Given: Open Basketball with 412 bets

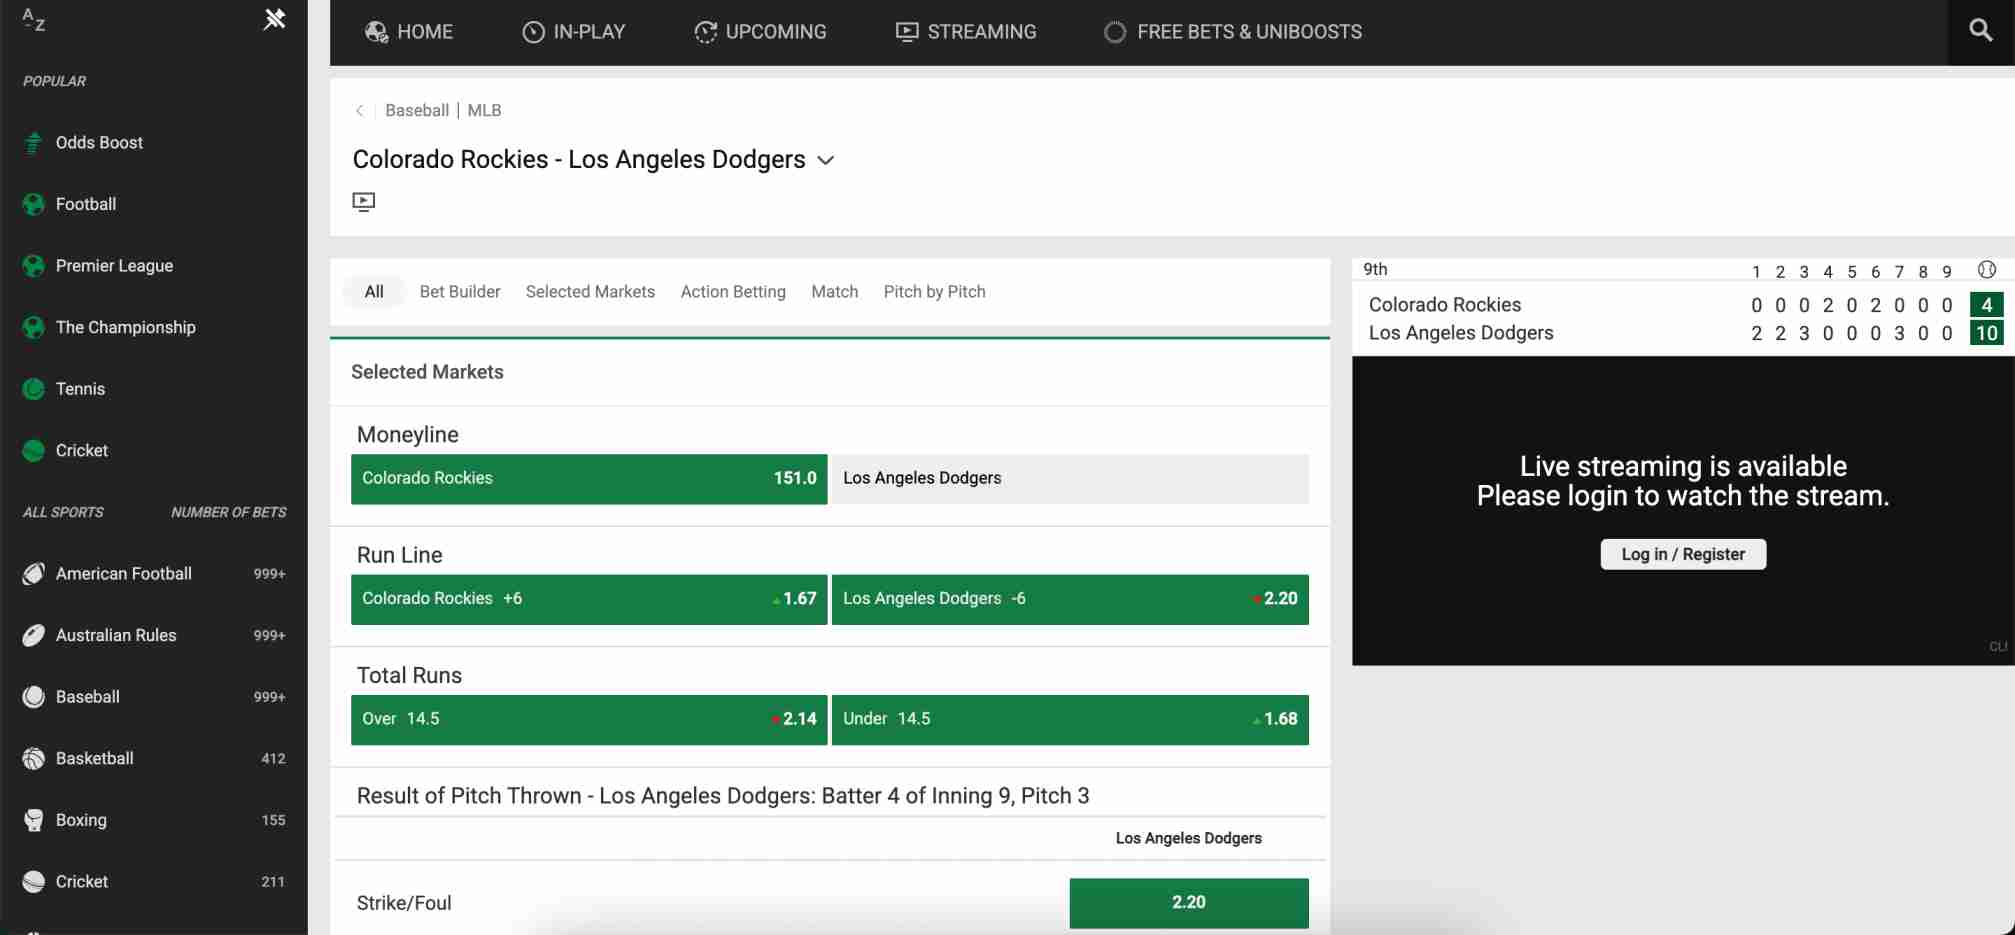Looking at the screenshot, I should [154, 759].
